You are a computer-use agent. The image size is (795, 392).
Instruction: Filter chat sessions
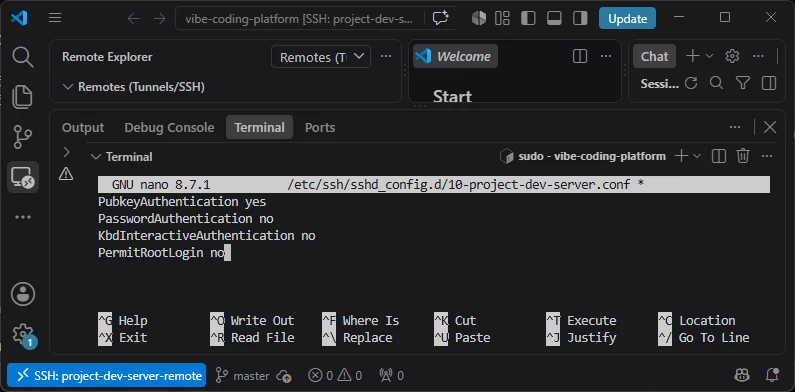point(743,83)
